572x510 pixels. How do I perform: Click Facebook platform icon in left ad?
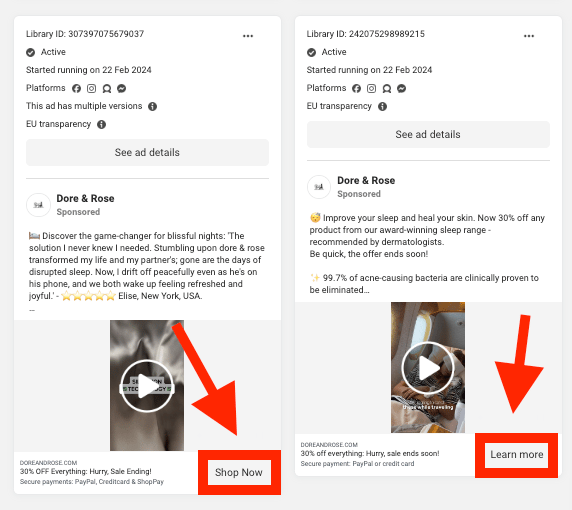pyautogui.click(x=76, y=88)
